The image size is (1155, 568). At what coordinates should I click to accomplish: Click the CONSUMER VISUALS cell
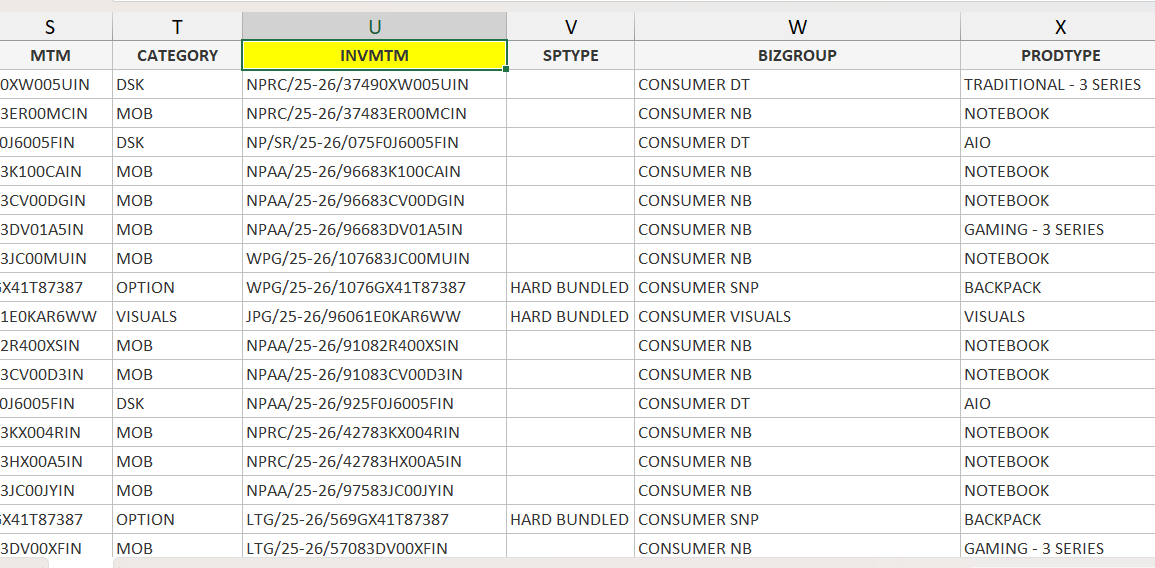pos(714,317)
